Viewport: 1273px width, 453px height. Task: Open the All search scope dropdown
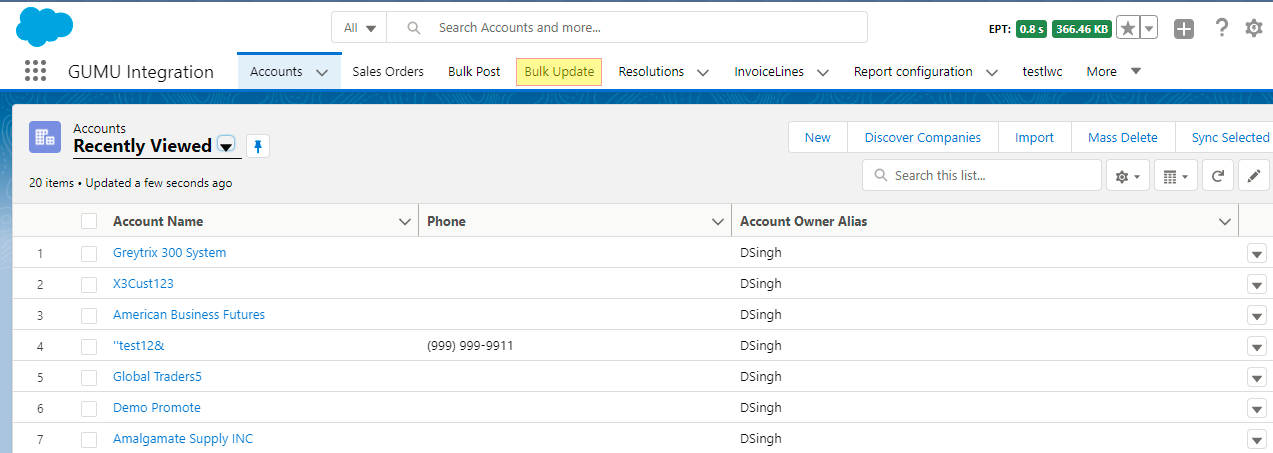point(359,28)
